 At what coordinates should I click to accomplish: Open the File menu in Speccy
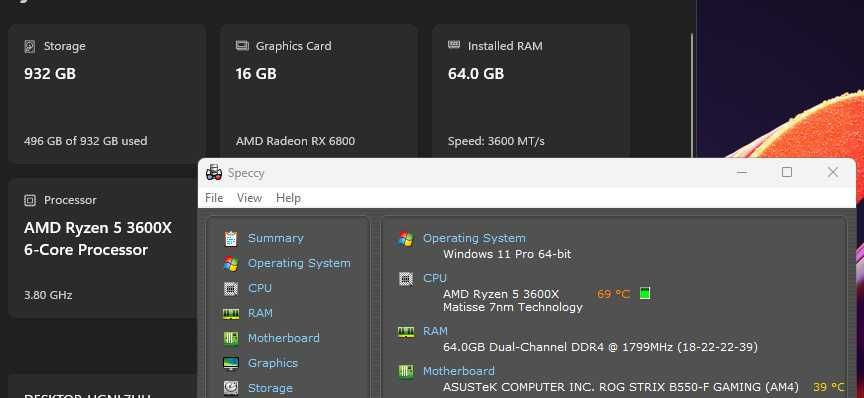(214, 198)
